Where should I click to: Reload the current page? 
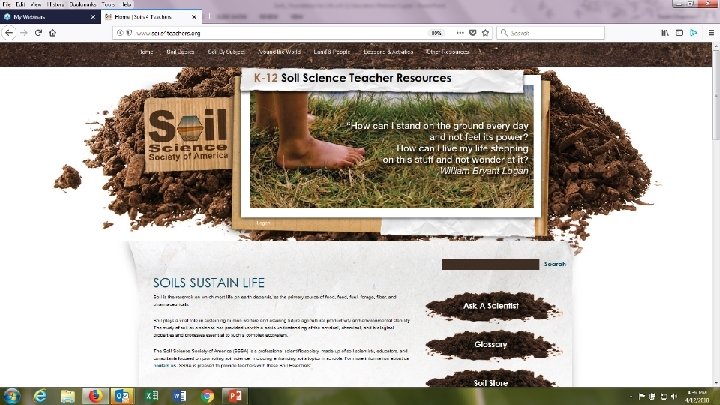(x=39, y=33)
